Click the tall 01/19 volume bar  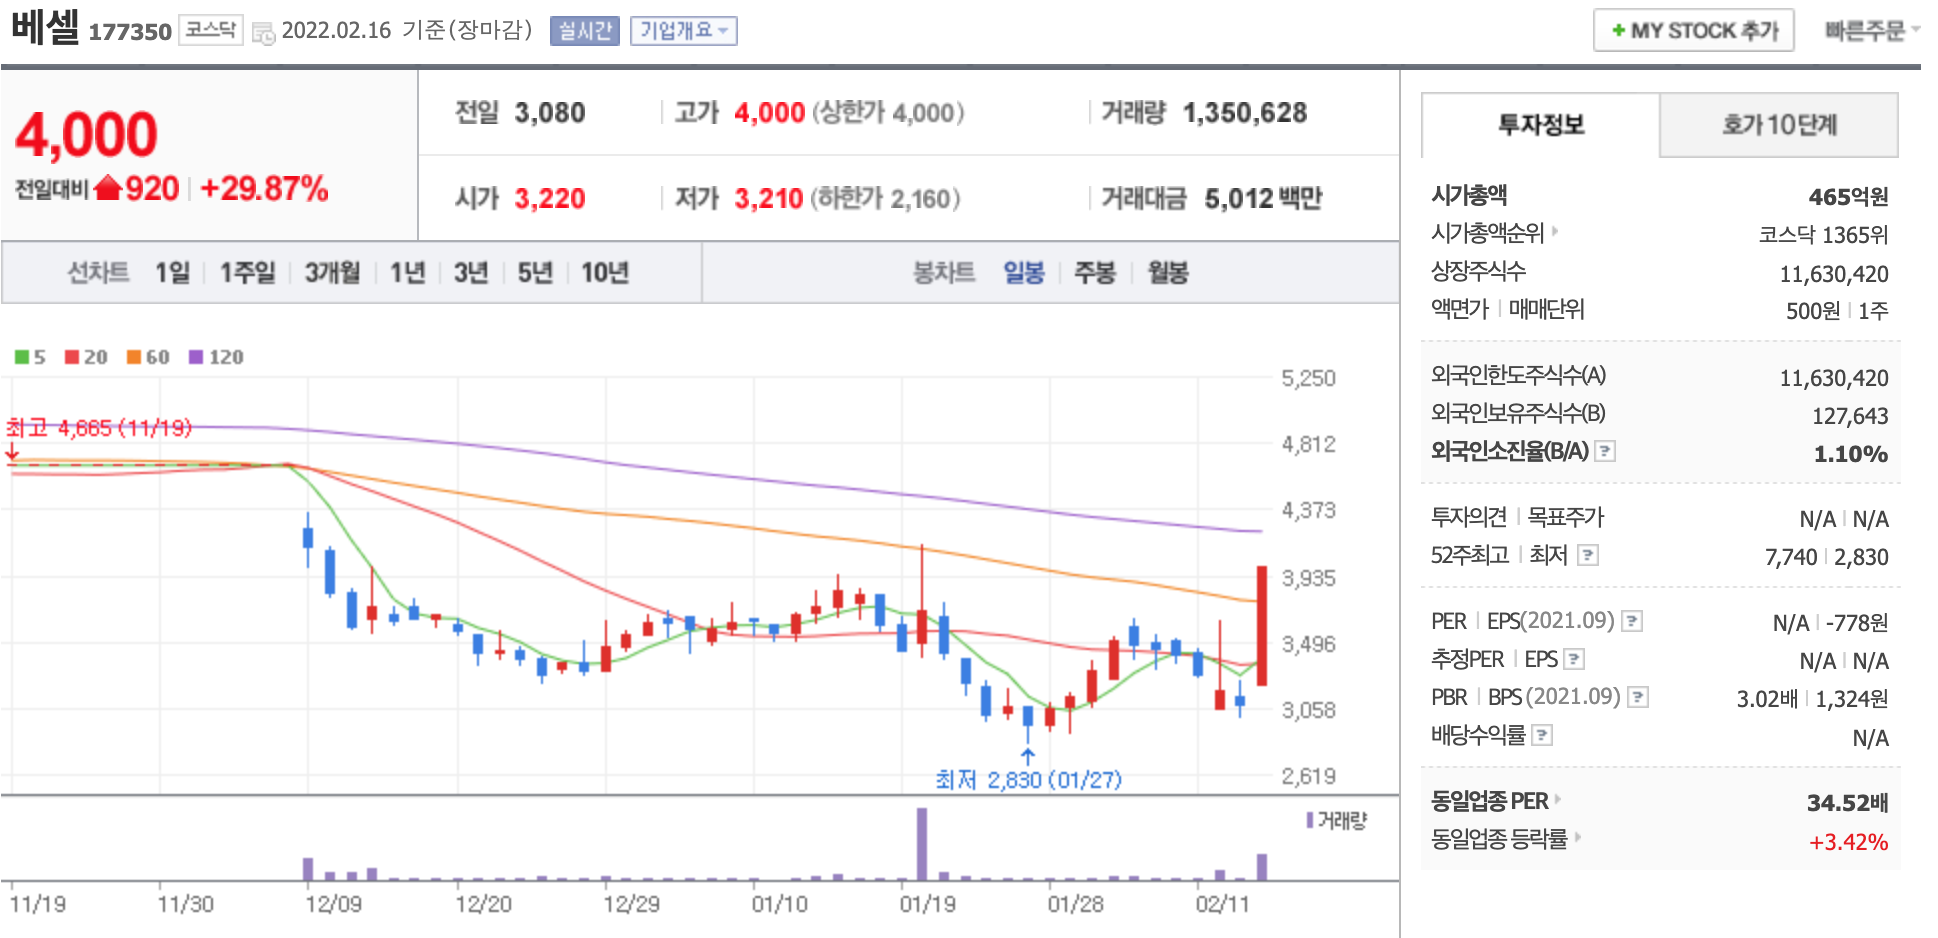click(922, 844)
